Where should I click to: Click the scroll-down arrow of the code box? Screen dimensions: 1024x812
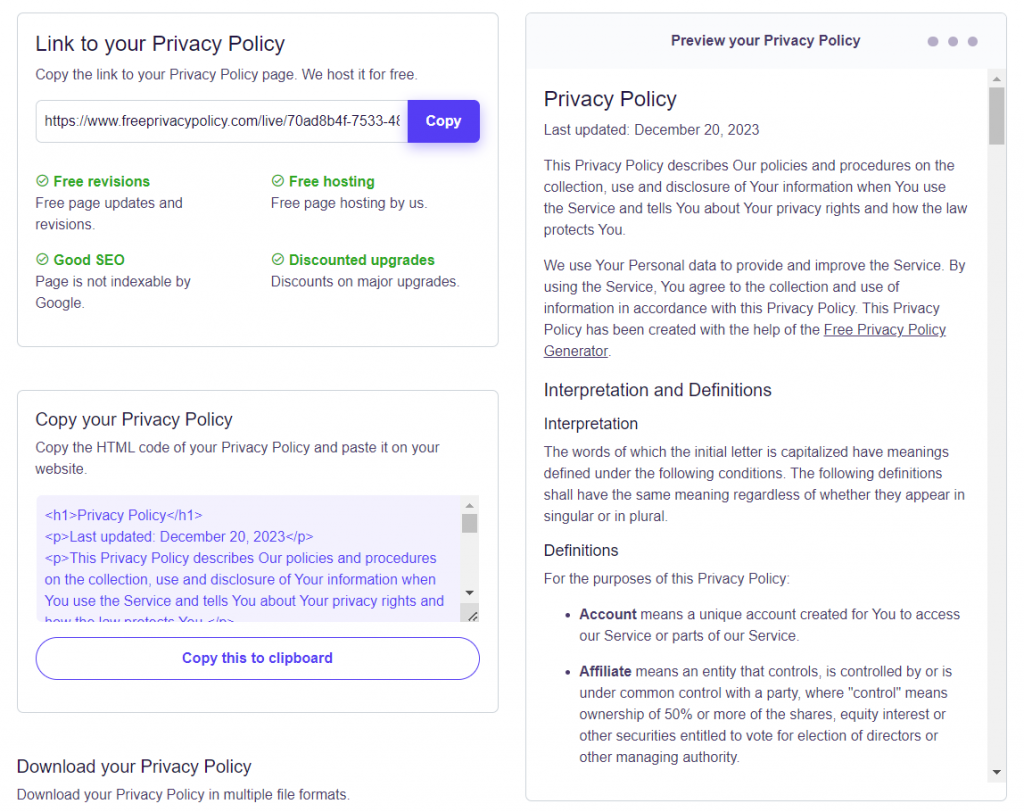point(469,592)
